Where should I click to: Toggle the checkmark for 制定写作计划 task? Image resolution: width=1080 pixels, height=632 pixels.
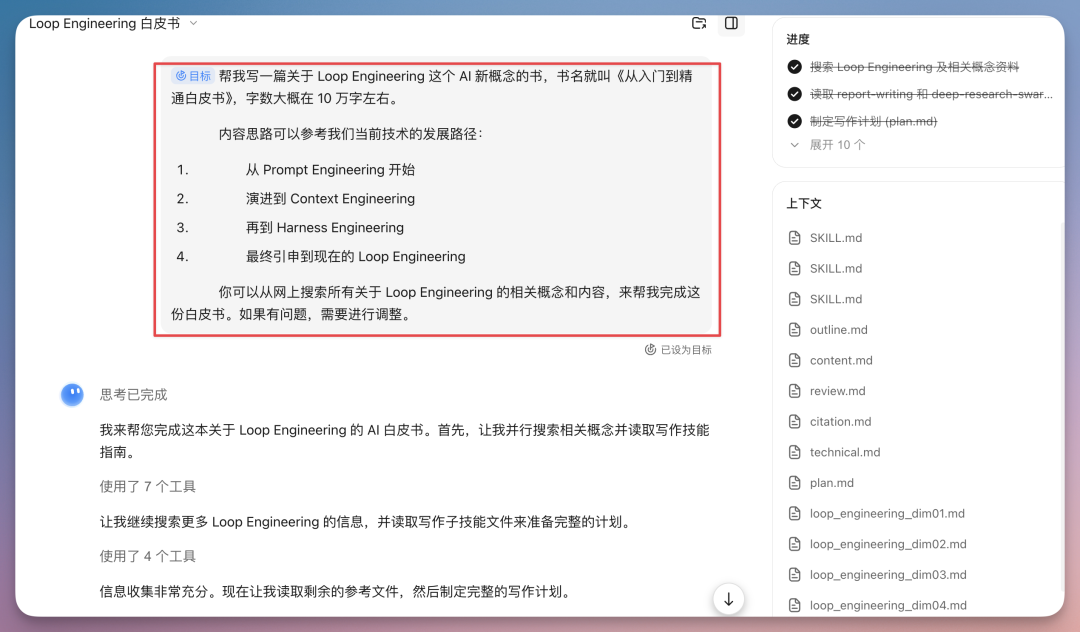794,121
